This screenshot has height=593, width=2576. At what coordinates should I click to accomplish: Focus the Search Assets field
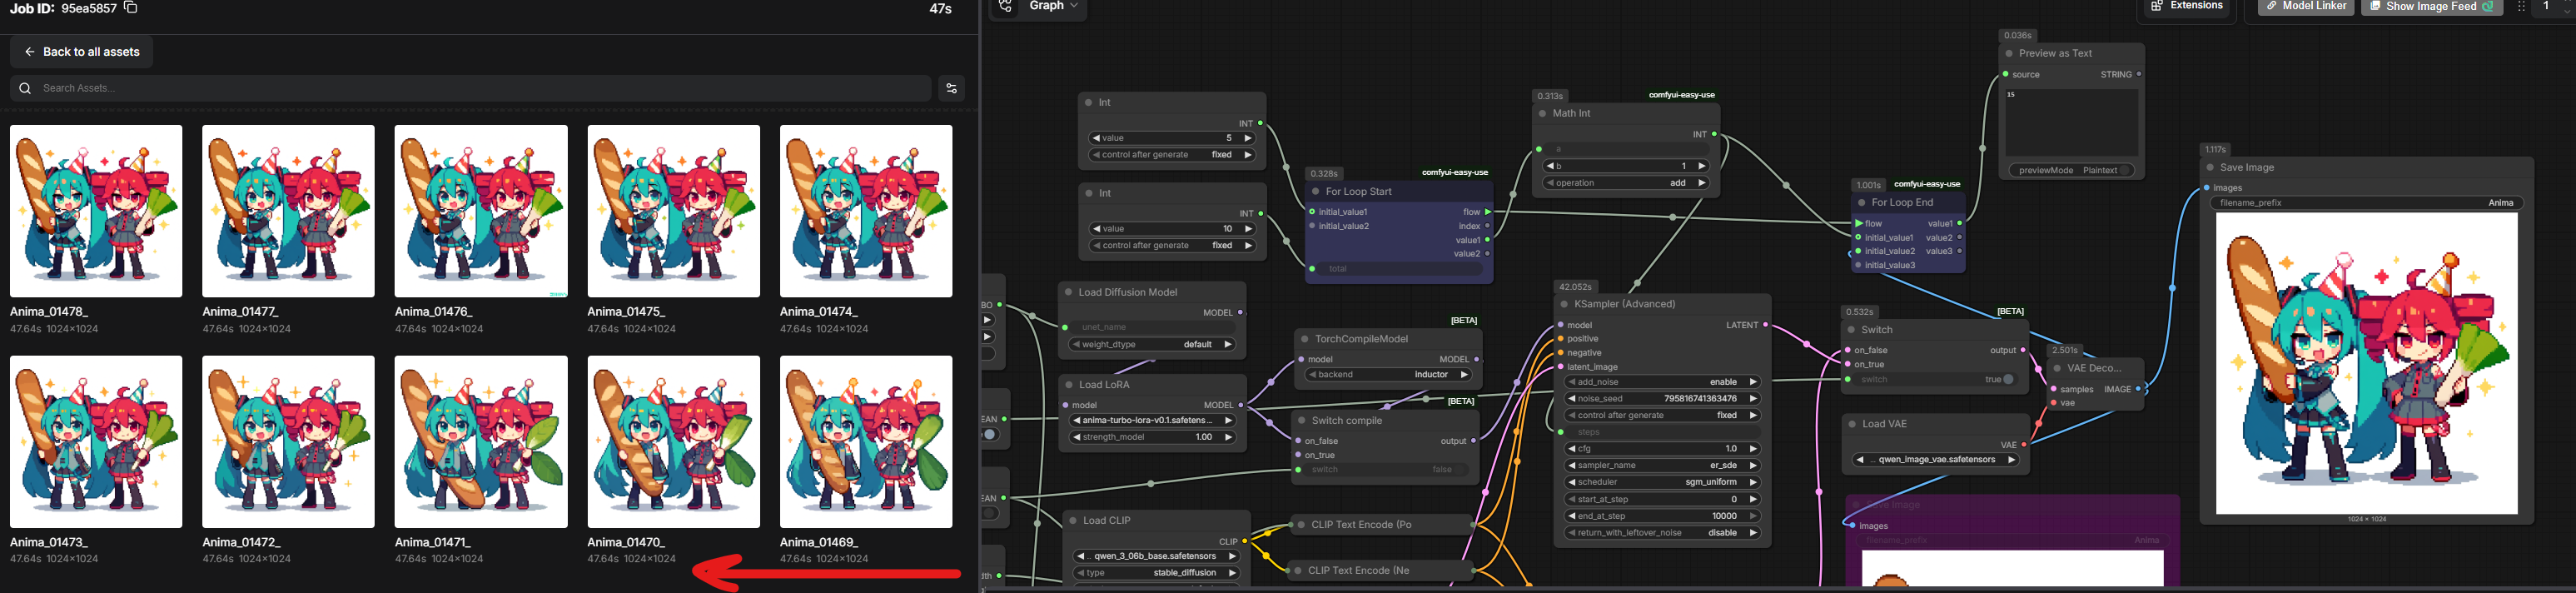(x=470, y=88)
